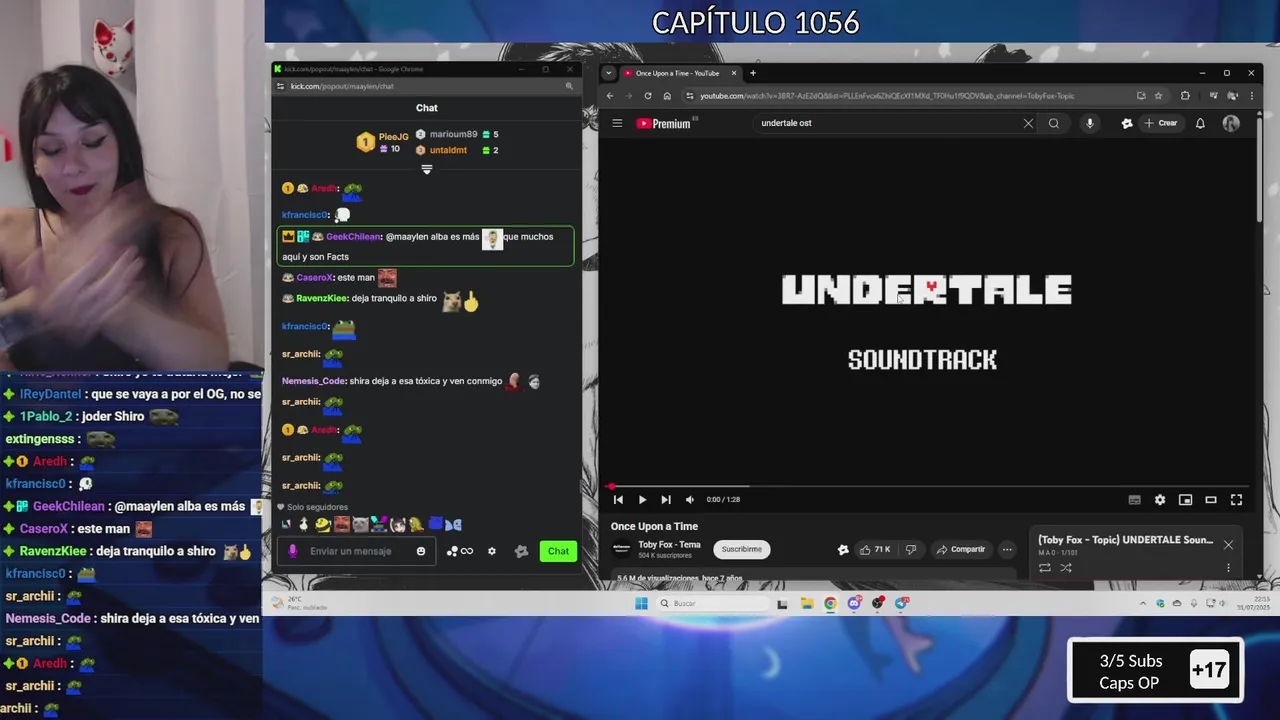
Task: Ask about the video with sparkle icon
Action: [843, 549]
